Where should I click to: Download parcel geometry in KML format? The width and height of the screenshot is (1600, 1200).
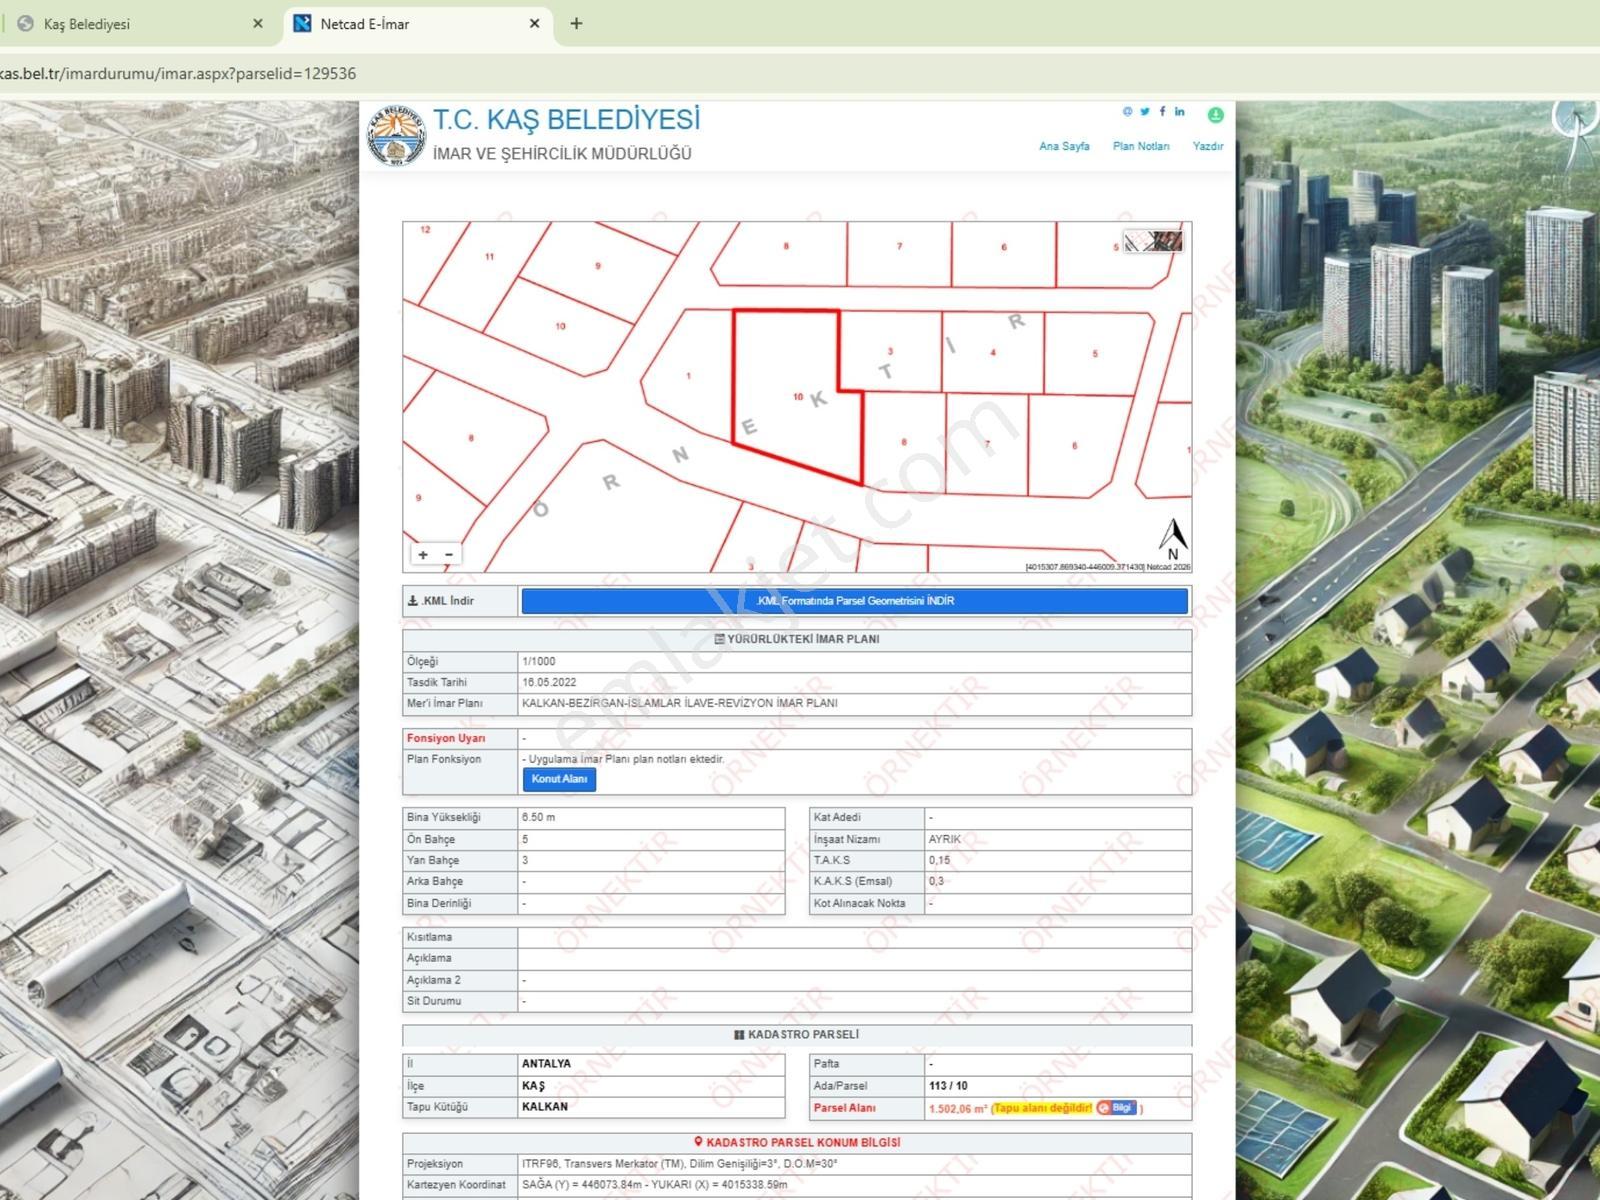[855, 601]
